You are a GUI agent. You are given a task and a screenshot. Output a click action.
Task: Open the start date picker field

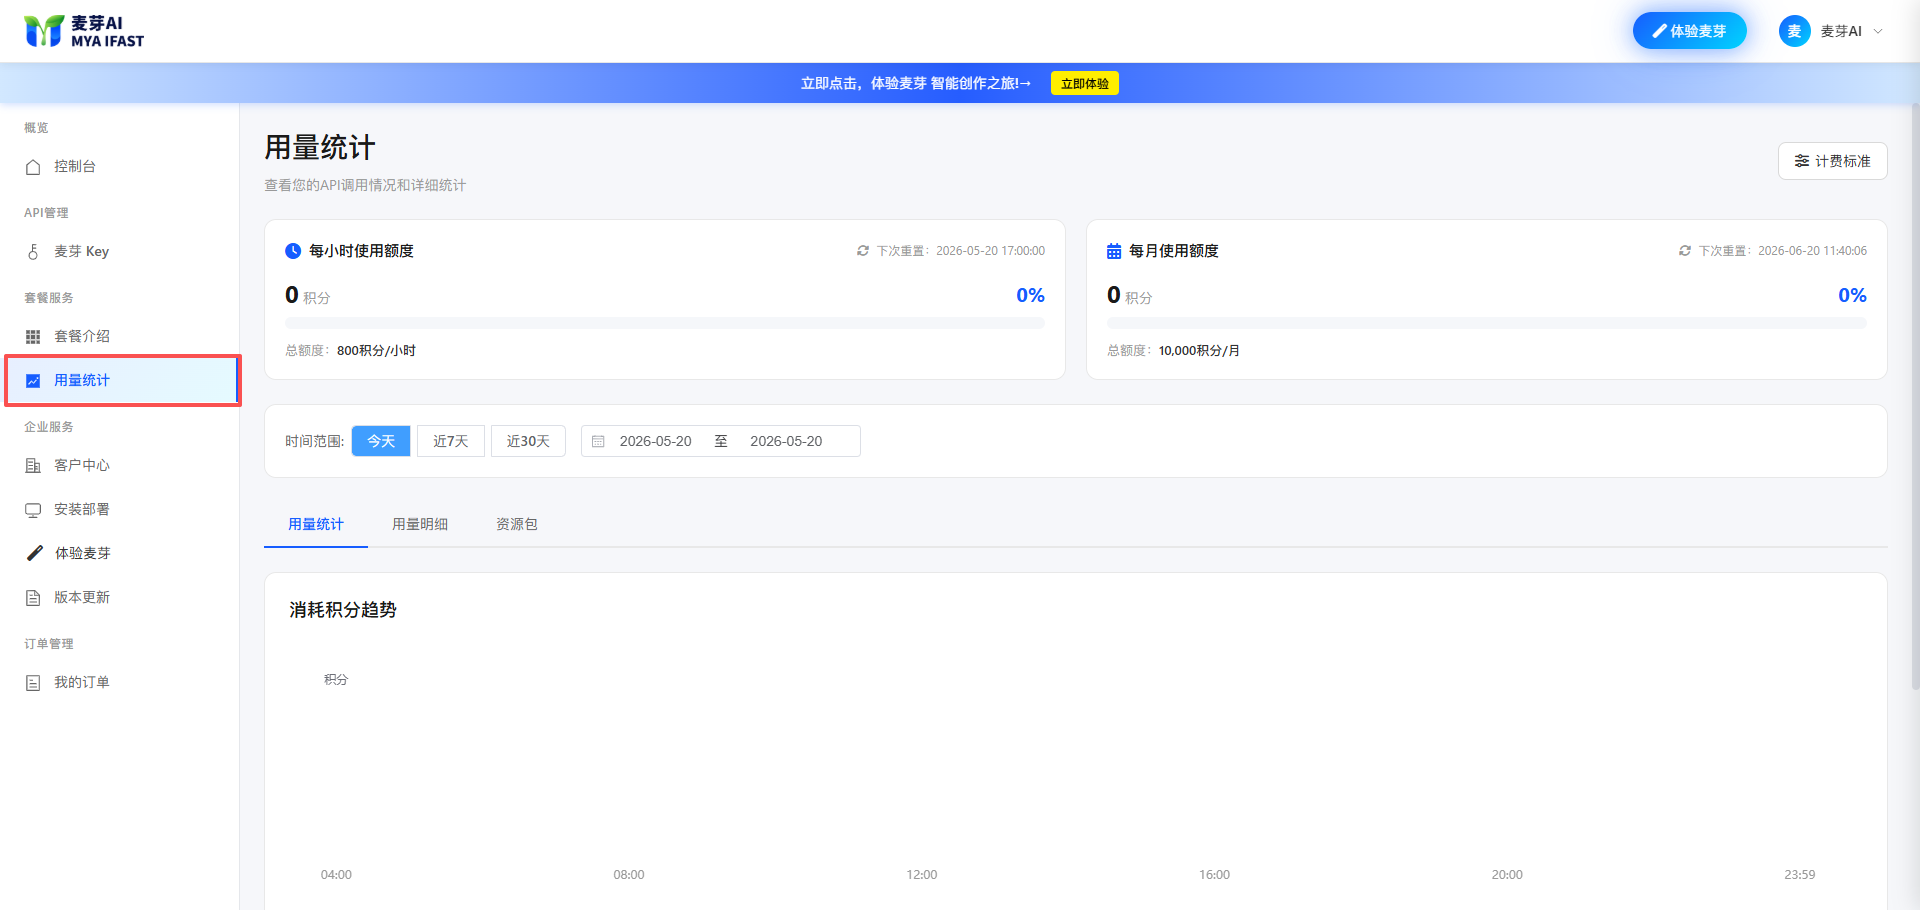pyautogui.click(x=655, y=441)
